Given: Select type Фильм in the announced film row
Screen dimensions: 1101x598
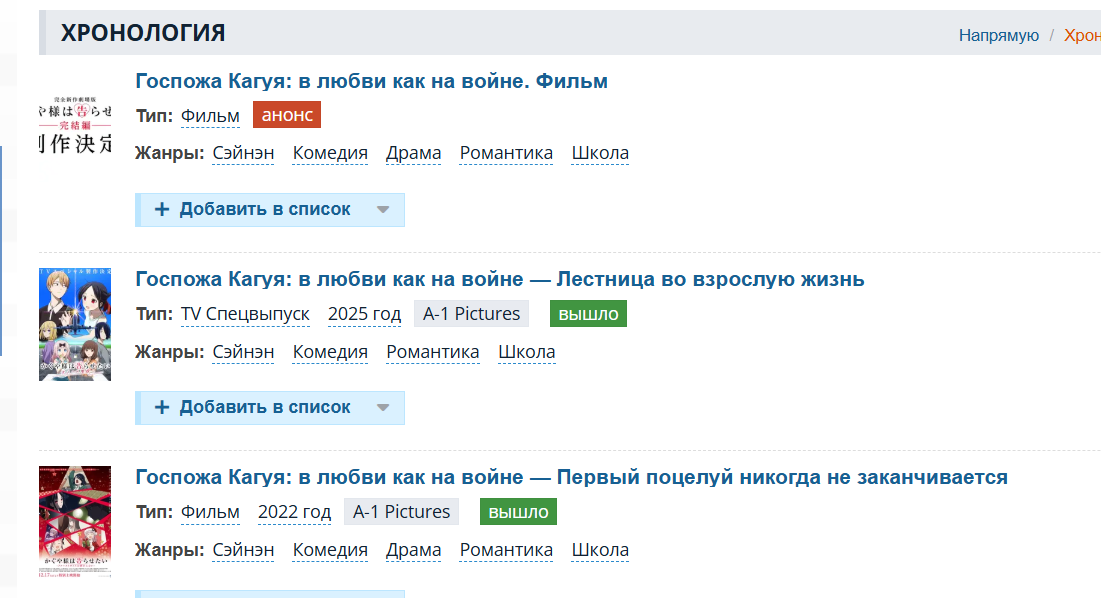Looking at the screenshot, I should [x=210, y=116].
